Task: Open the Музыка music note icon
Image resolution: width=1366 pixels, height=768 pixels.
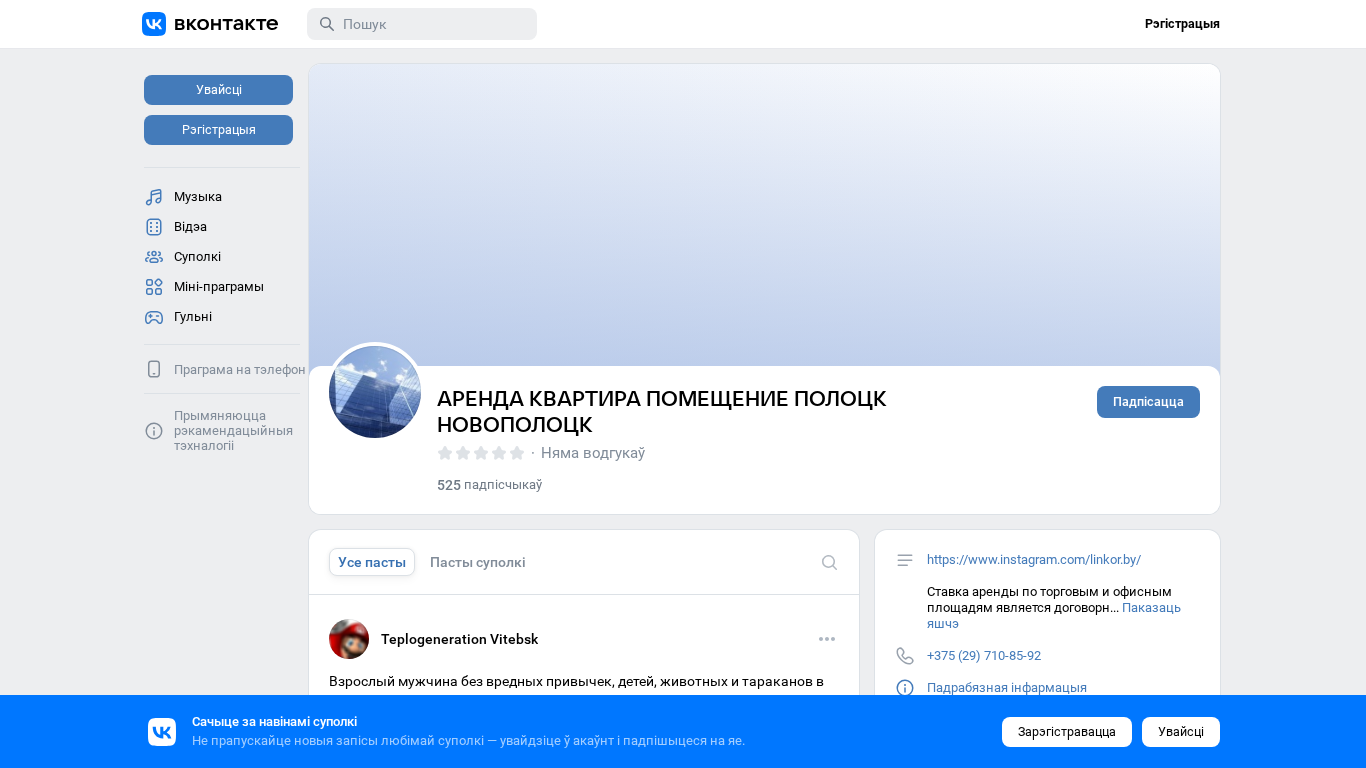Action: (154, 197)
